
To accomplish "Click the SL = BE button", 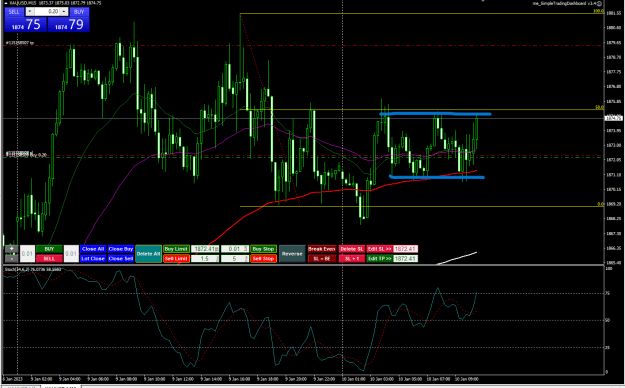I will pyautogui.click(x=322, y=258).
